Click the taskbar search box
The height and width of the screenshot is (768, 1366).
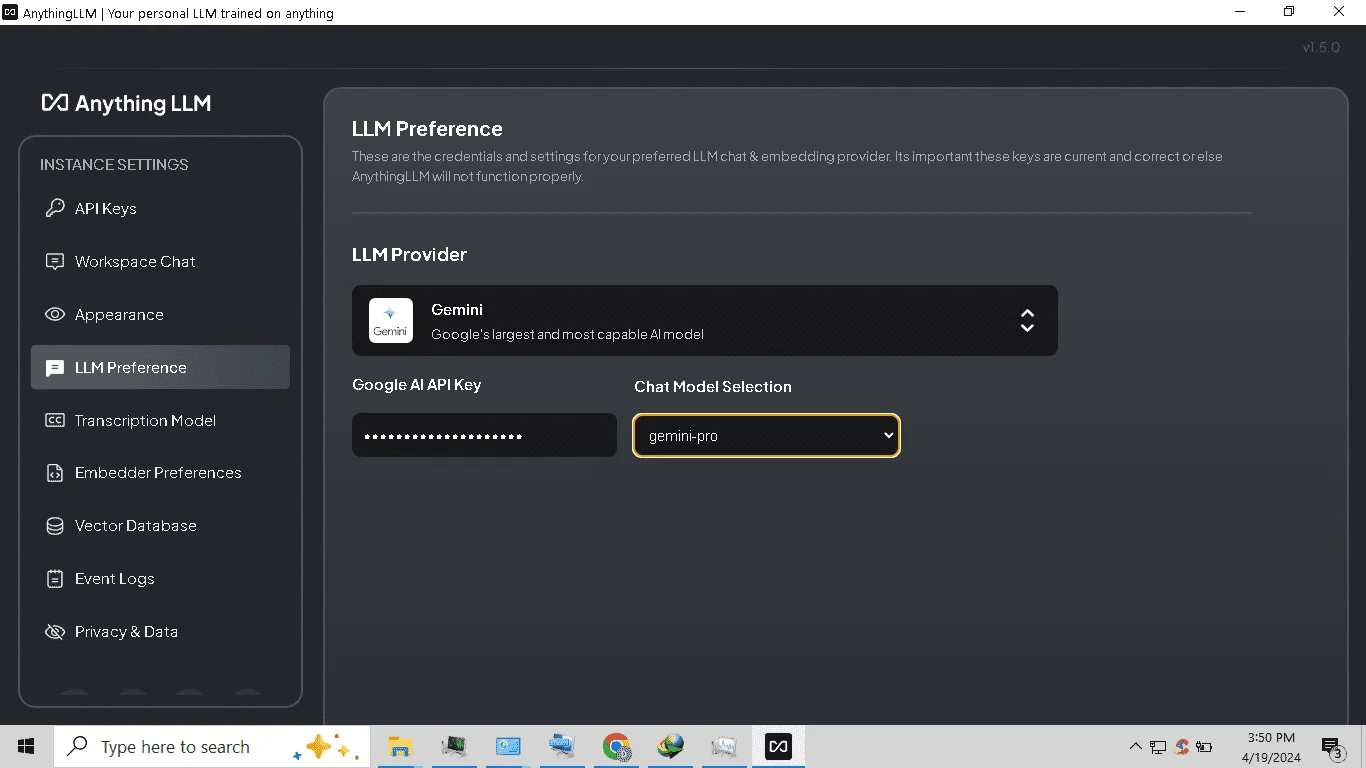[211, 747]
